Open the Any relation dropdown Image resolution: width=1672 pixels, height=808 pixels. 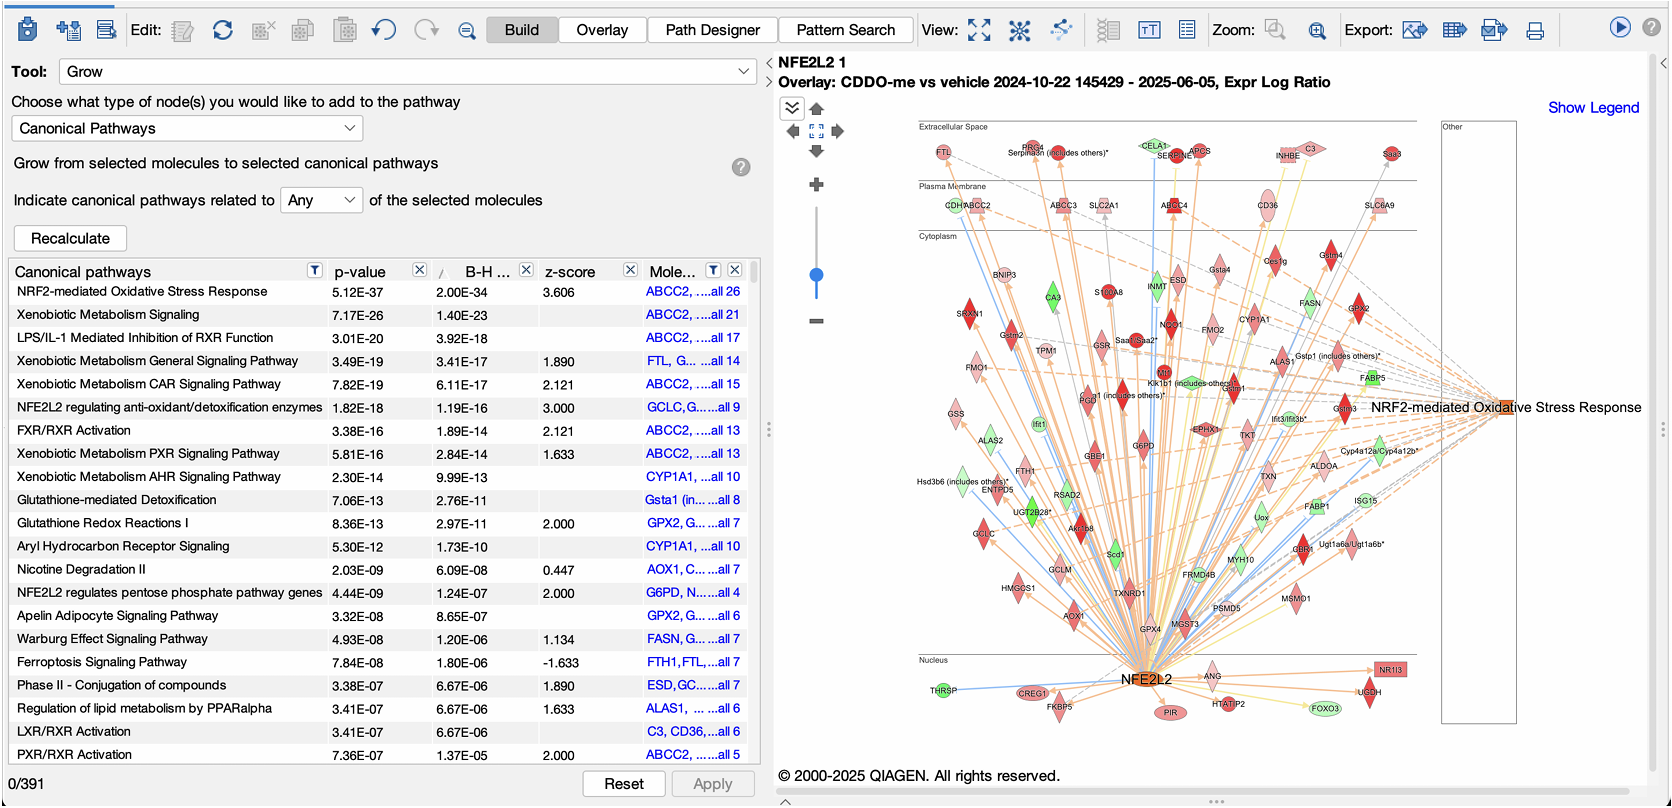321,200
